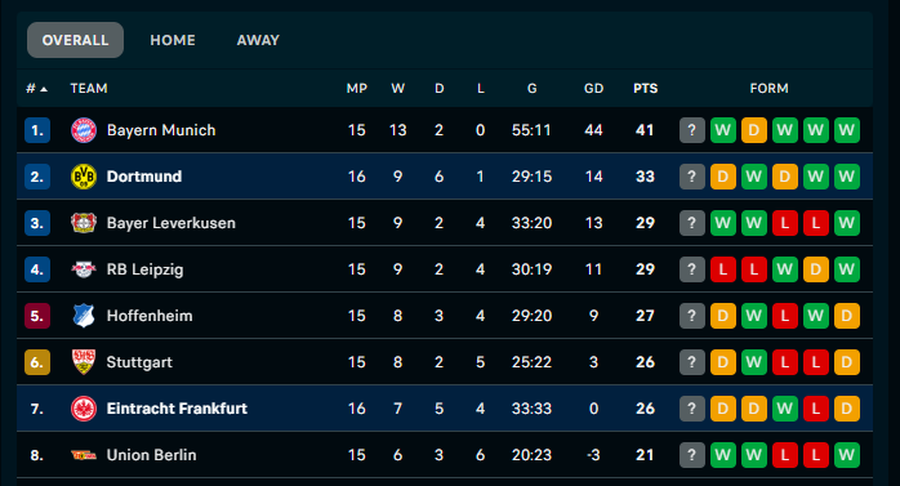Click the Hoffenheim club crest

click(x=83, y=316)
